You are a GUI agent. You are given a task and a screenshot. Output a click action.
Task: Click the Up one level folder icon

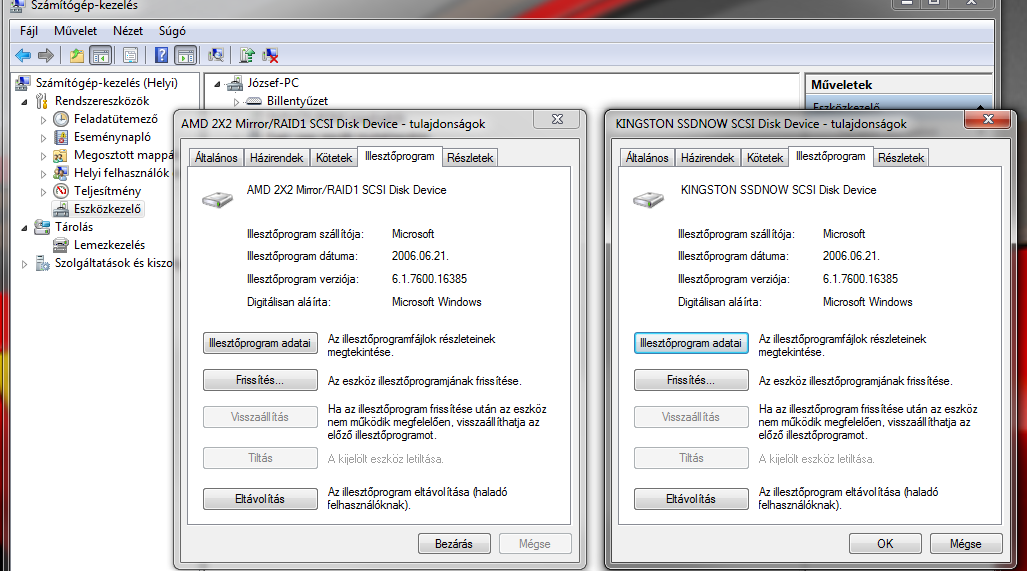click(x=77, y=56)
